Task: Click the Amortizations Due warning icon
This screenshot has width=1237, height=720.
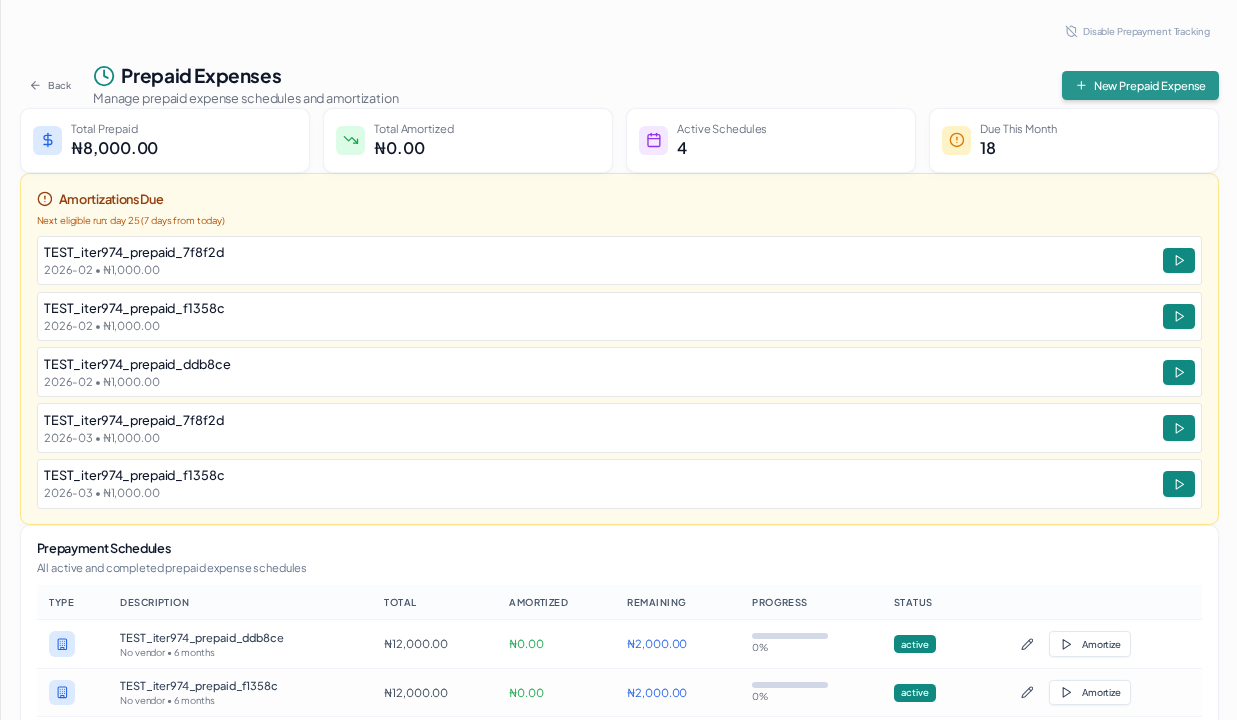Action: (45, 199)
